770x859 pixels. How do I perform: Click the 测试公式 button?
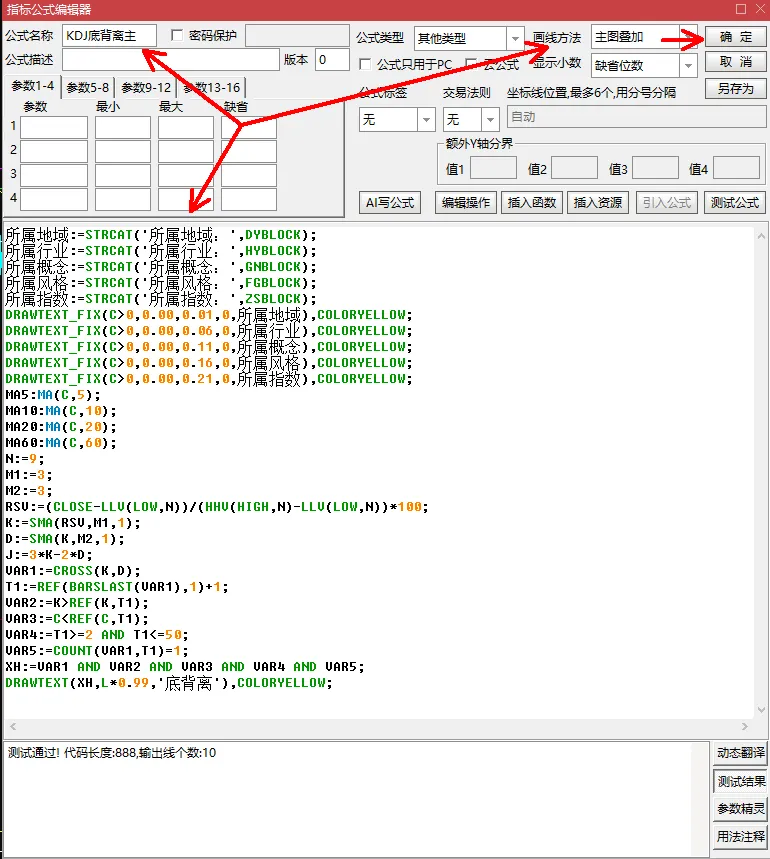734,203
